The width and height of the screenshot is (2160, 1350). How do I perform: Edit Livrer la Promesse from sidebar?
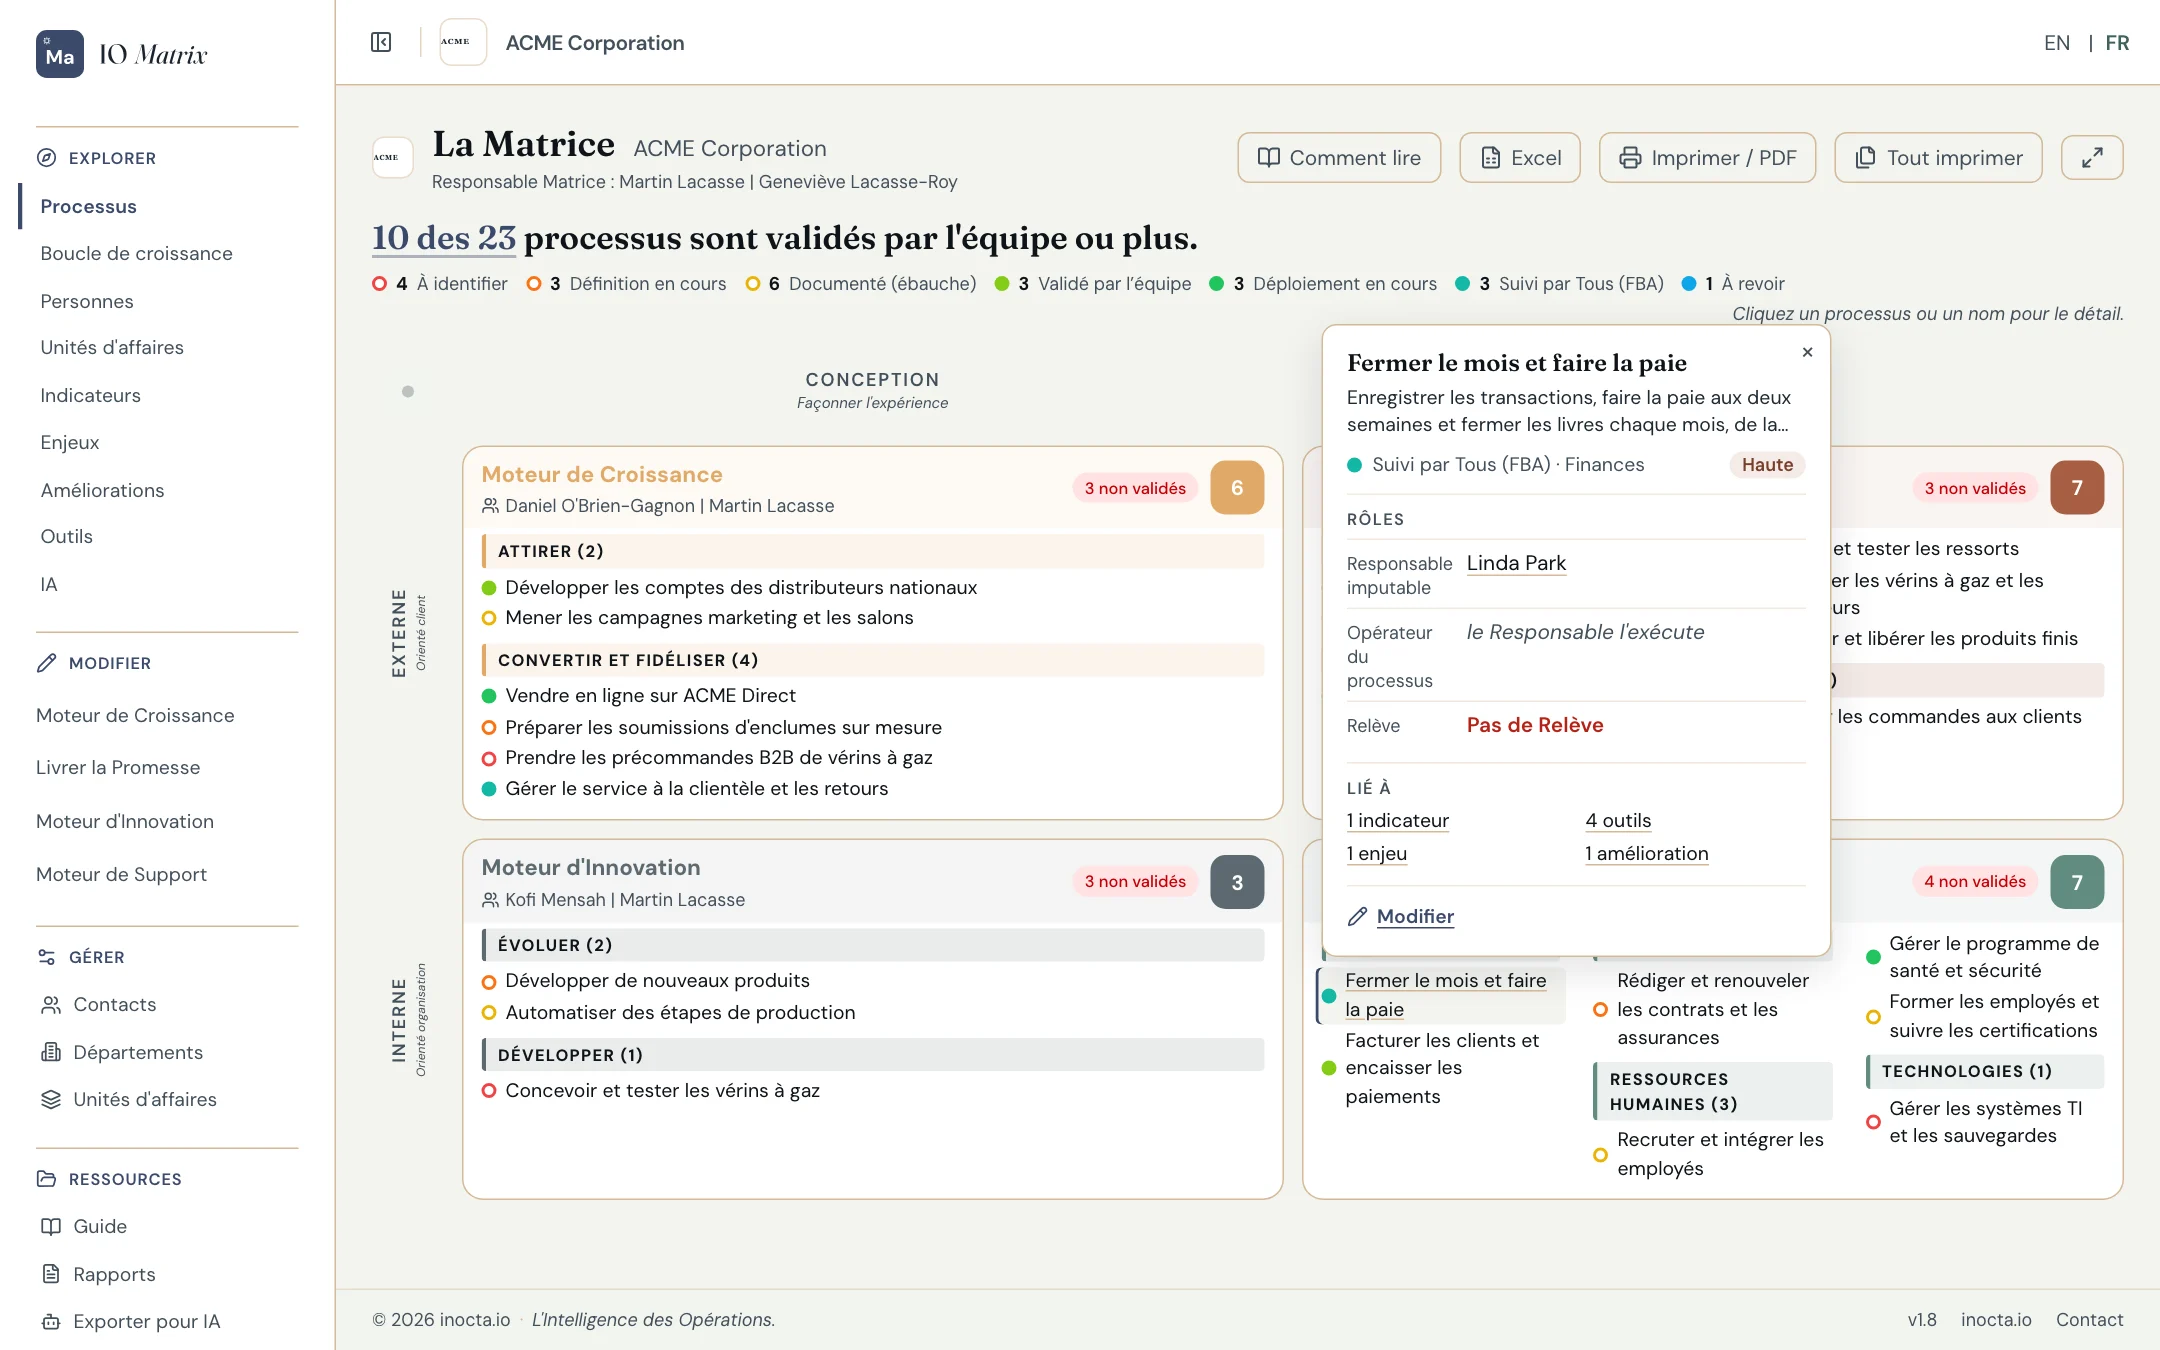[x=118, y=767]
